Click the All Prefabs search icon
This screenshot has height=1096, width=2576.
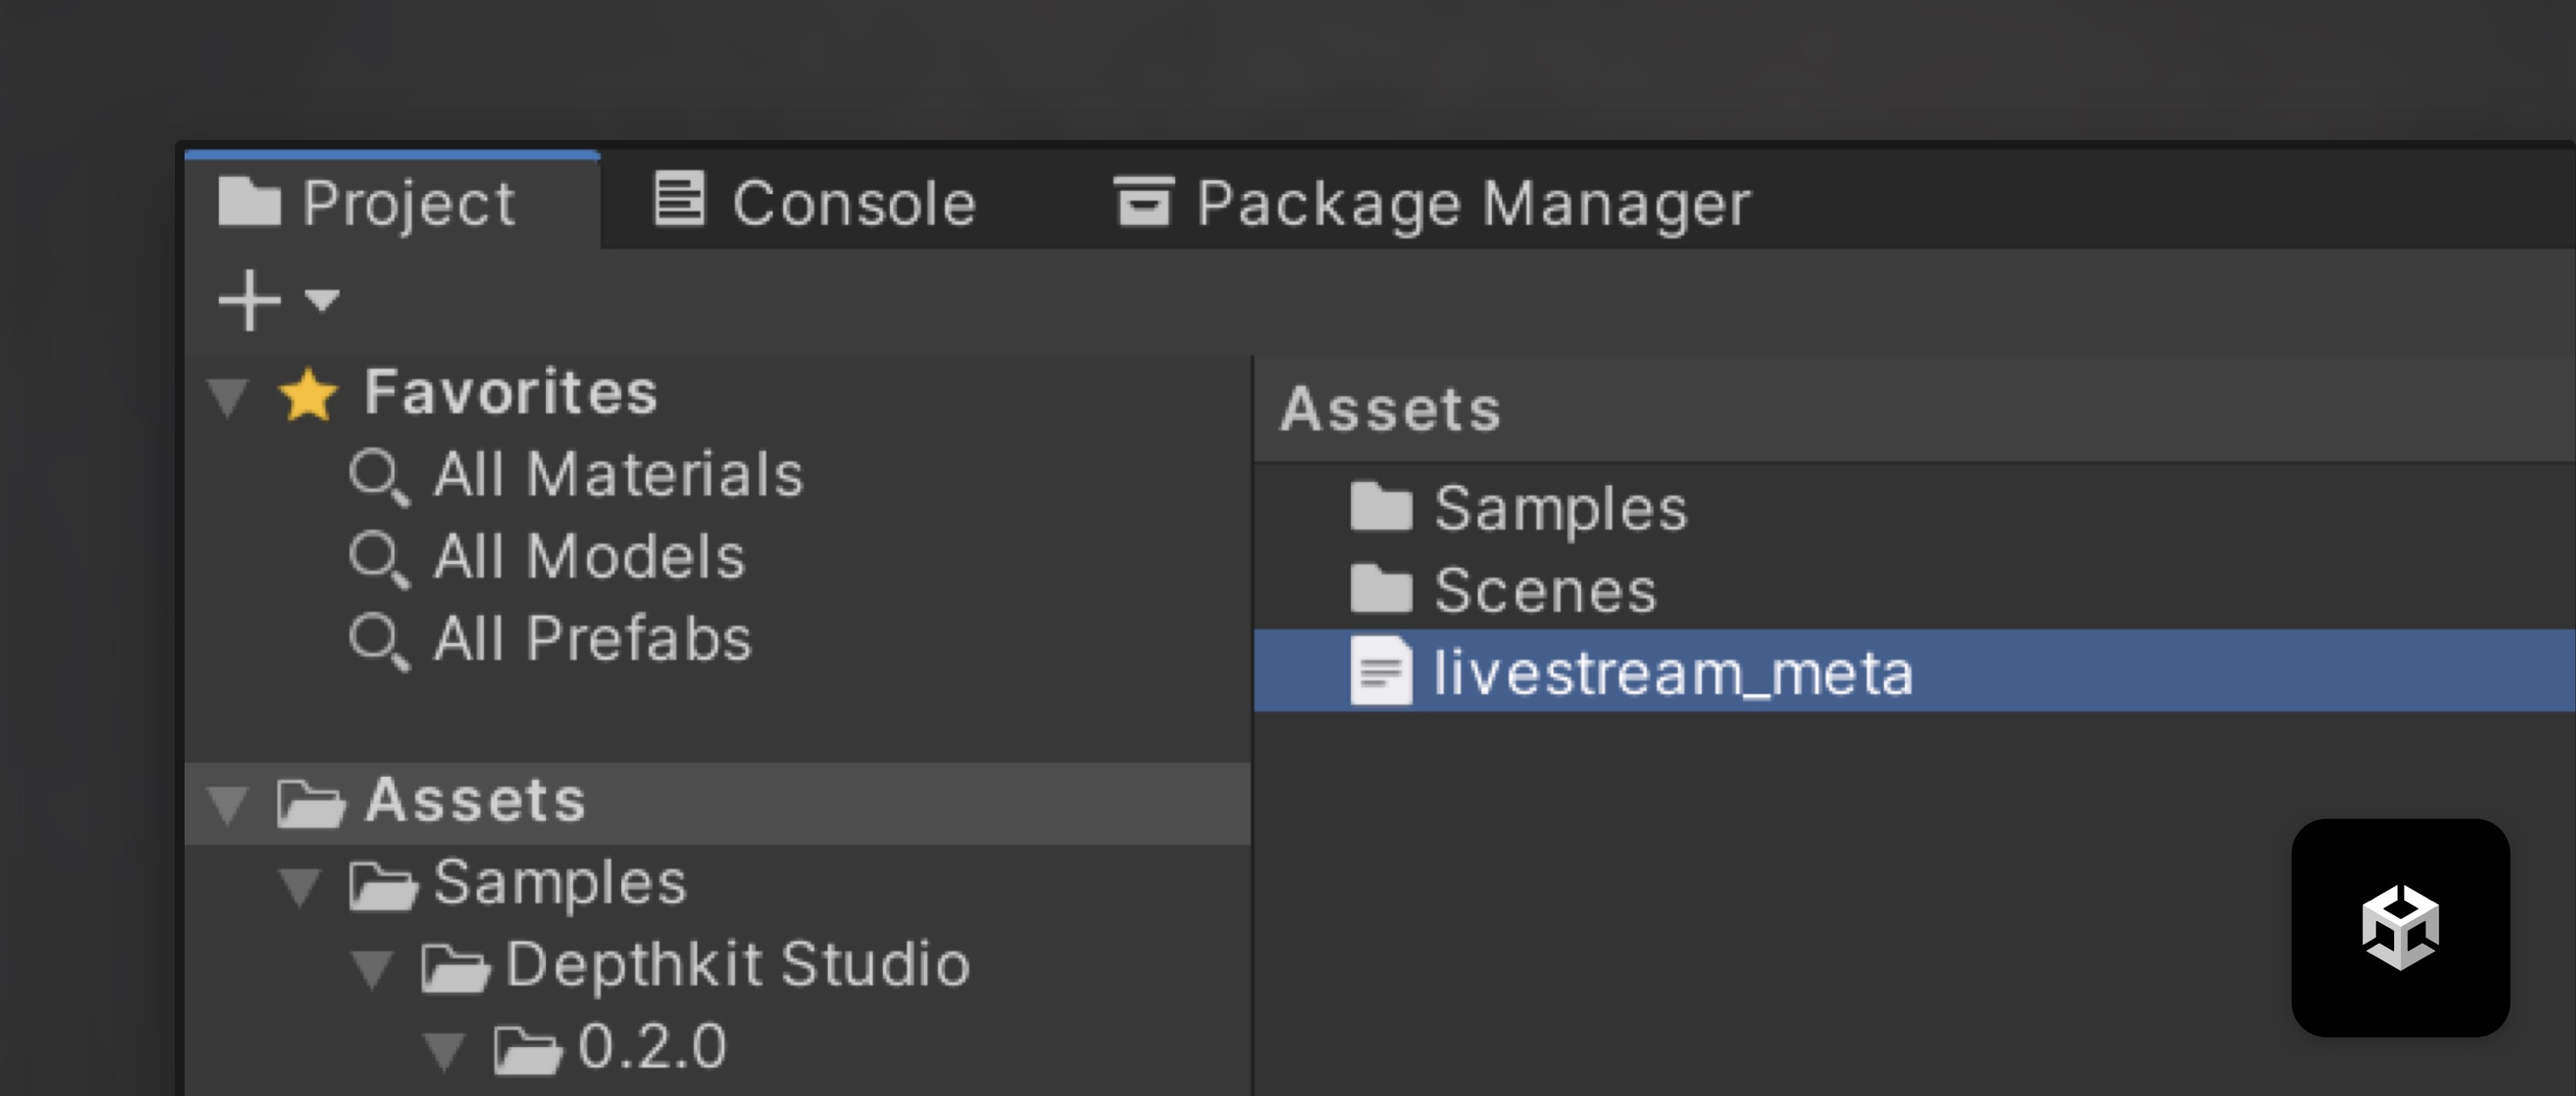tap(378, 641)
